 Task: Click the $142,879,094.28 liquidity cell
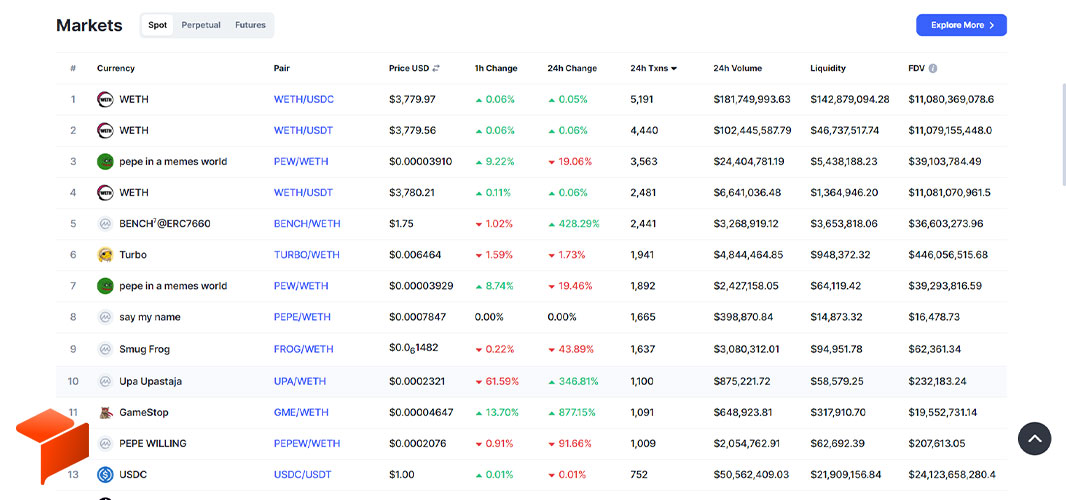pyautogui.click(x=850, y=99)
